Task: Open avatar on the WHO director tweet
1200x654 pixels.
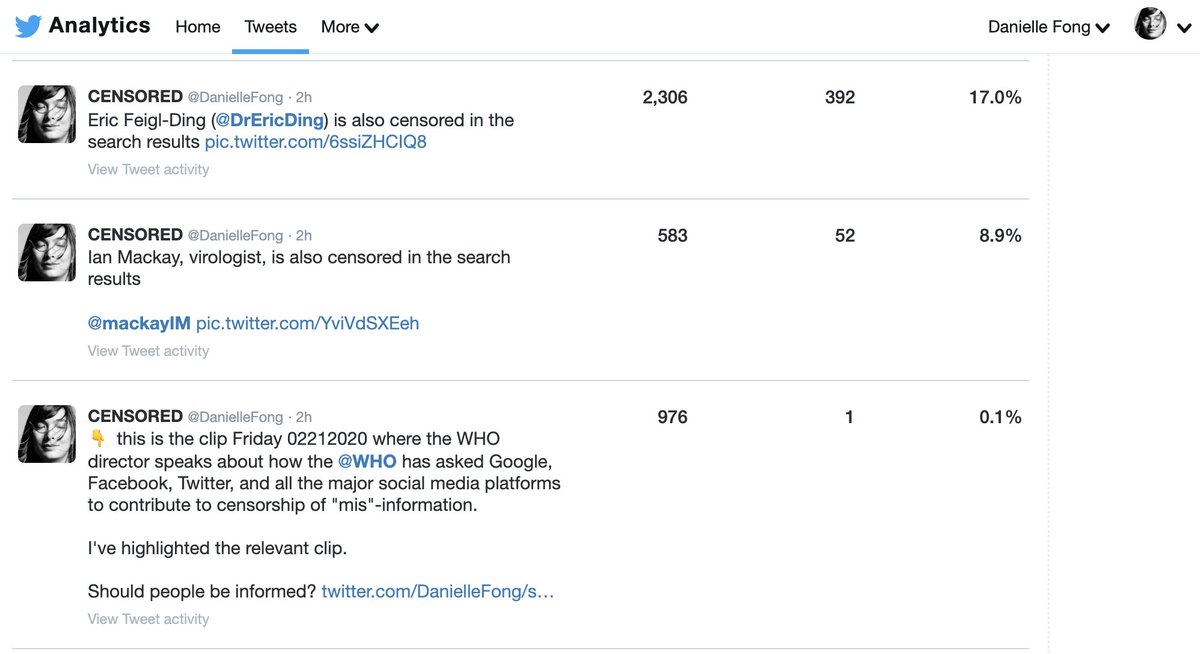Action: pos(47,434)
